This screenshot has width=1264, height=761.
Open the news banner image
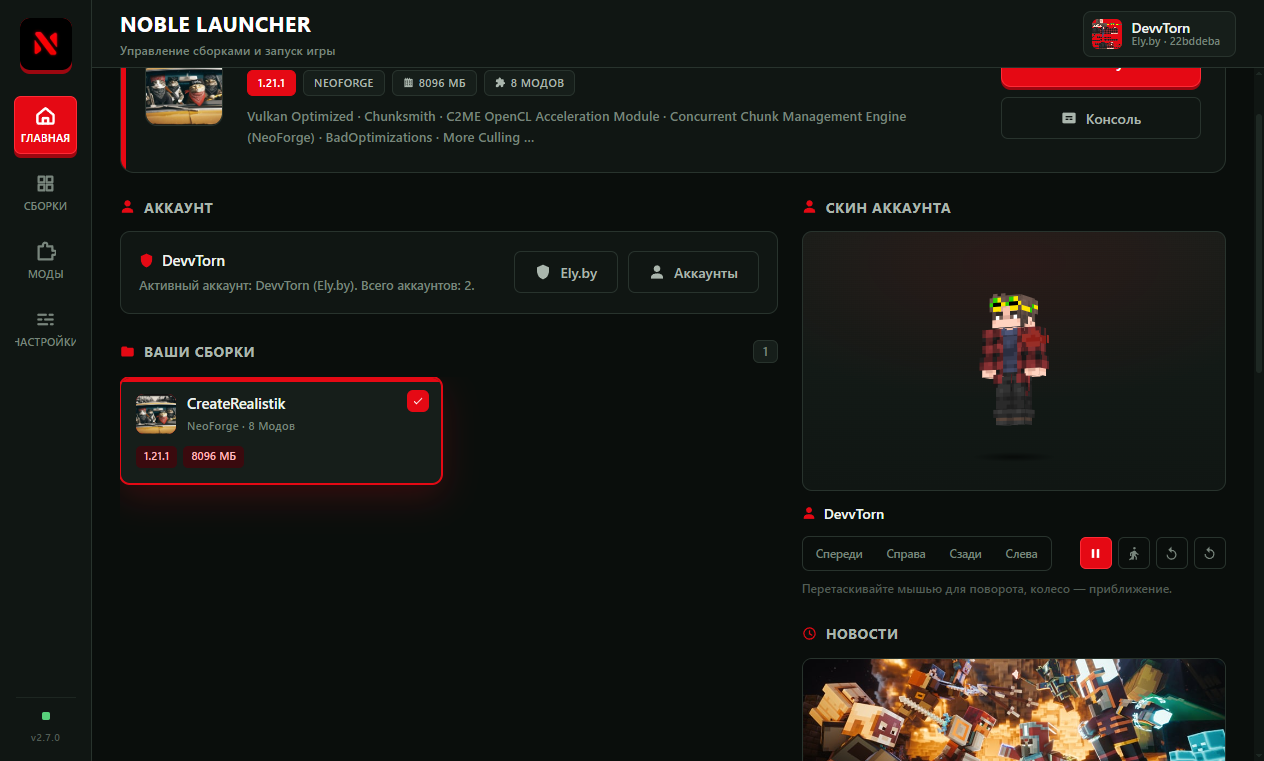point(1013,709)
